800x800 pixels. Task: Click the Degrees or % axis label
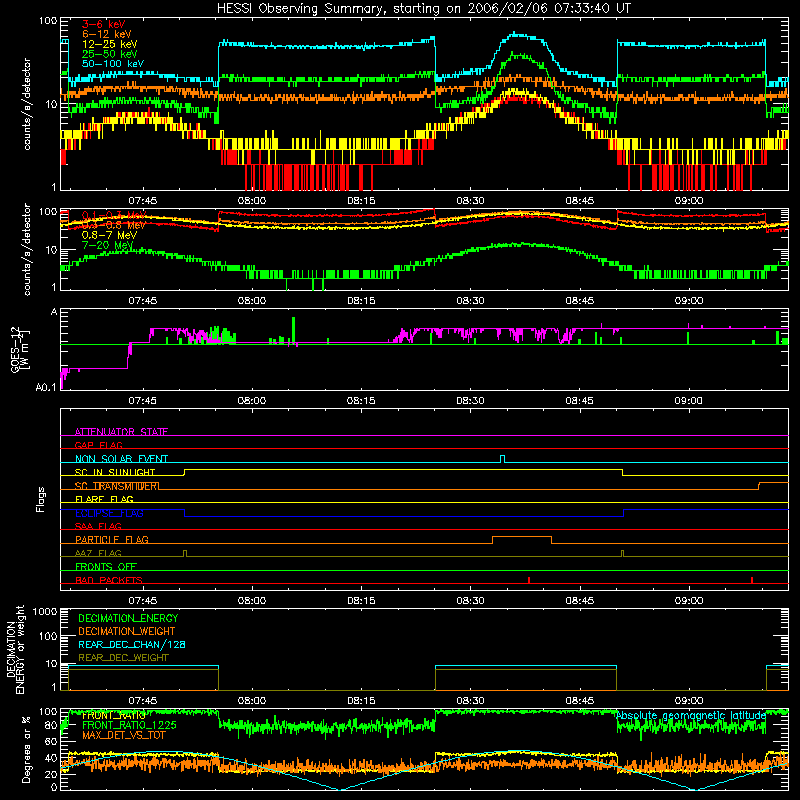tap(26, 749)
